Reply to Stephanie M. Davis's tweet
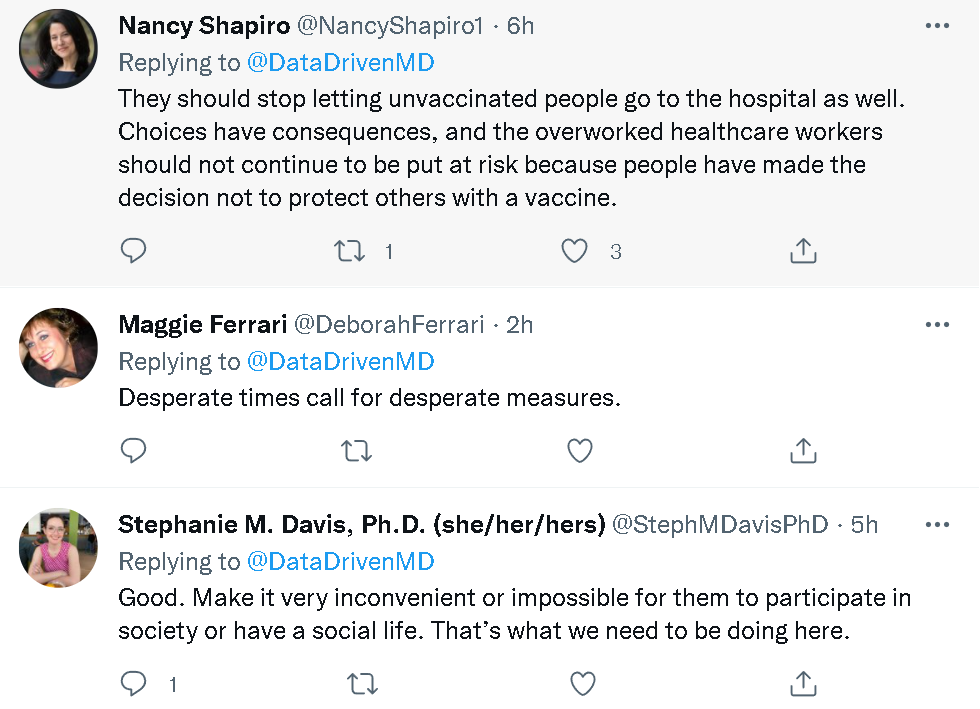The width and height of the screenshot is (980, 709). [x=133, y=684]
